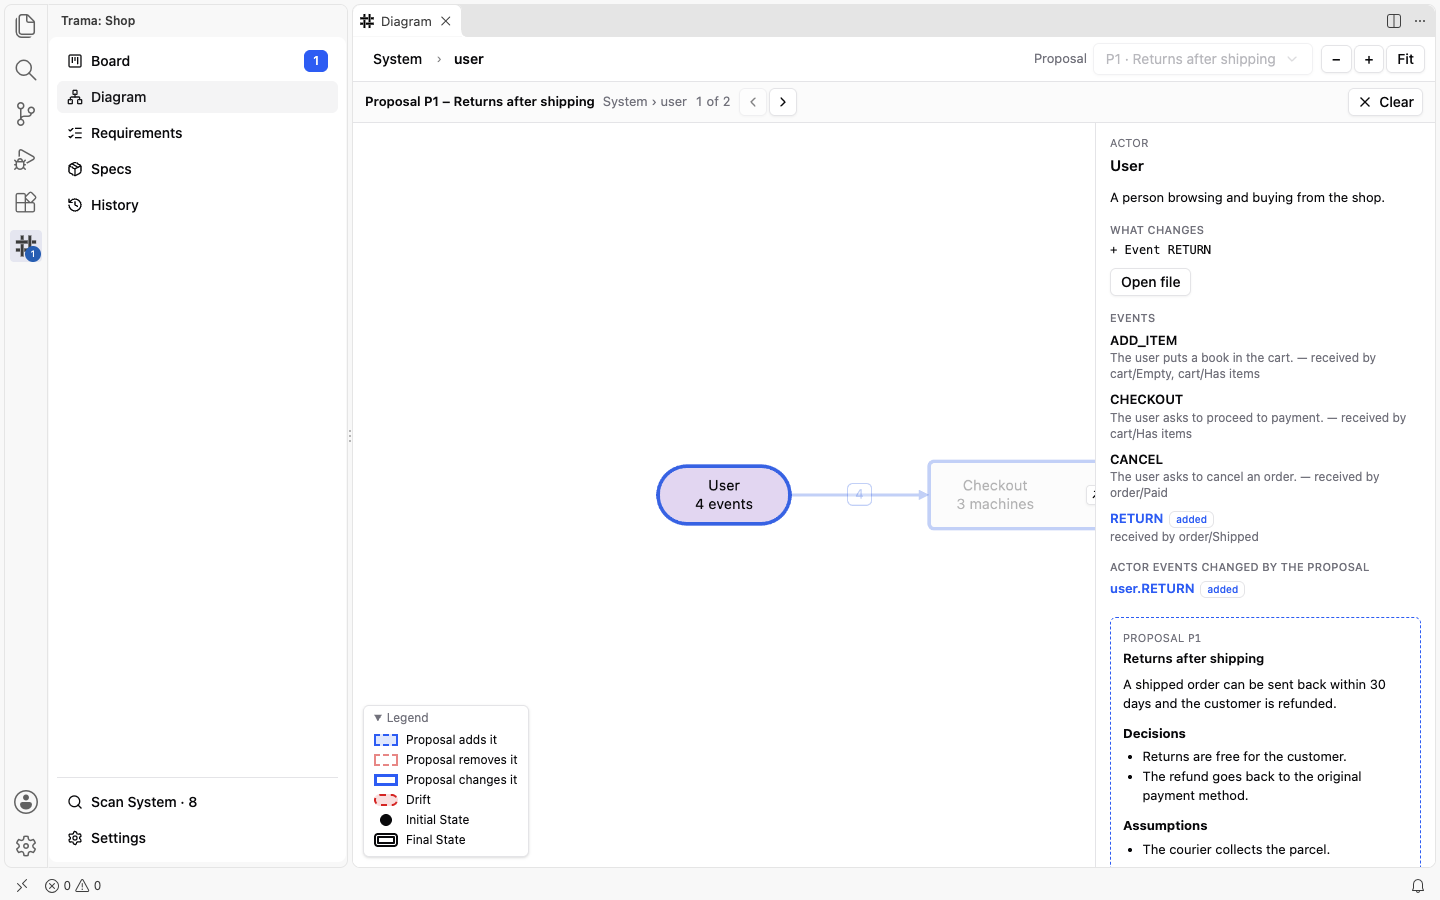Switch to the Diagram editor tab

[406, 21]
